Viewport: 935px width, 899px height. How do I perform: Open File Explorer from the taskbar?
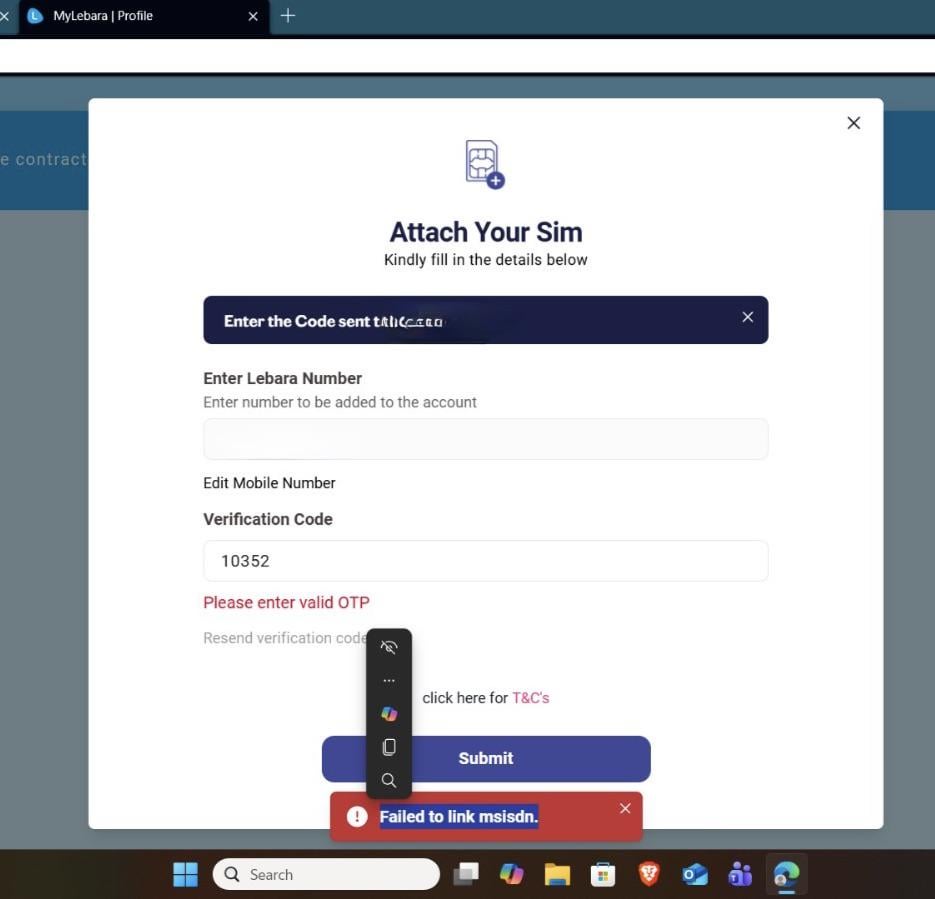pyautogui.click(x=557, y=875)
